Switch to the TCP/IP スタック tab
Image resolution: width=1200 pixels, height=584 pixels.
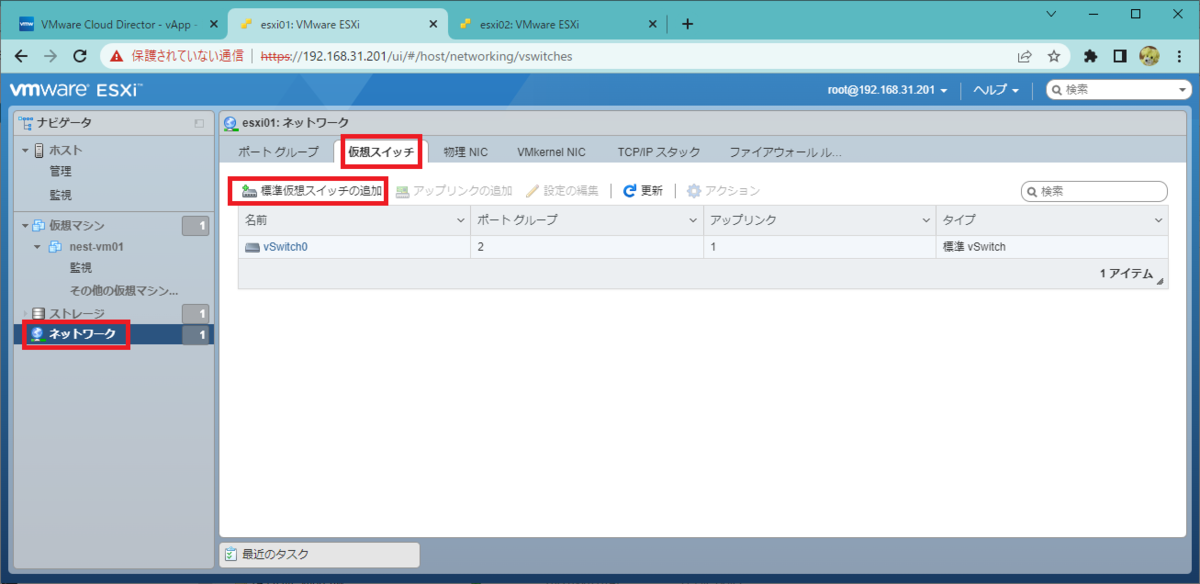(x=659, y=152)
